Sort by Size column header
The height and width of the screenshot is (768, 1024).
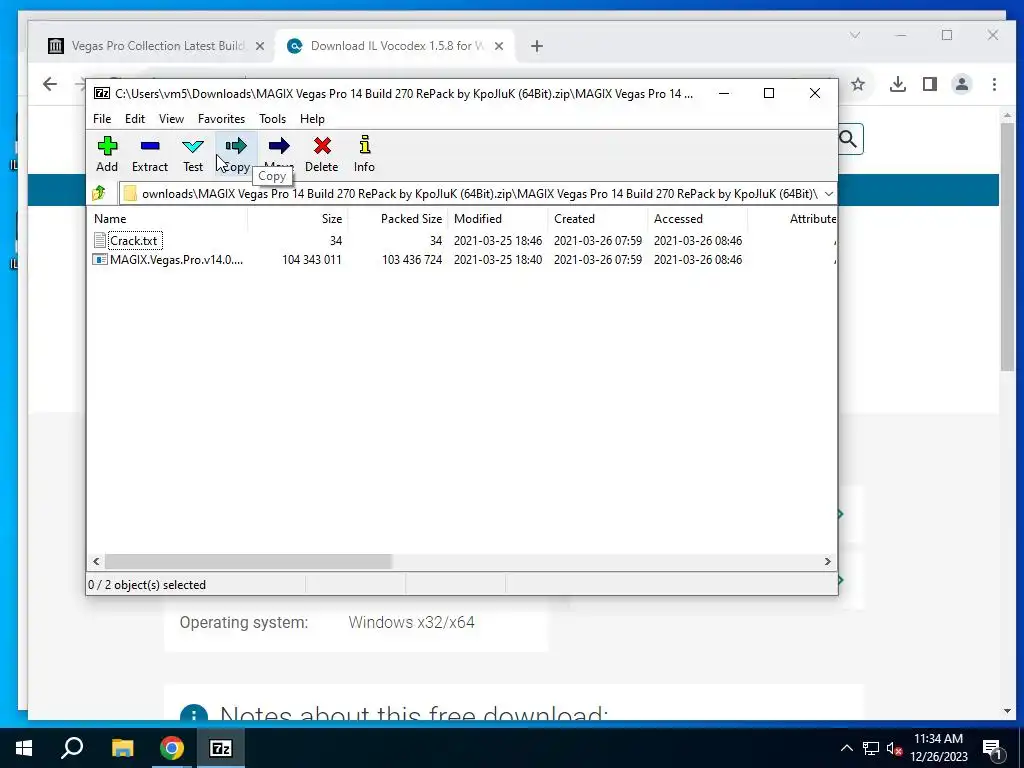(x=297, y=219)
